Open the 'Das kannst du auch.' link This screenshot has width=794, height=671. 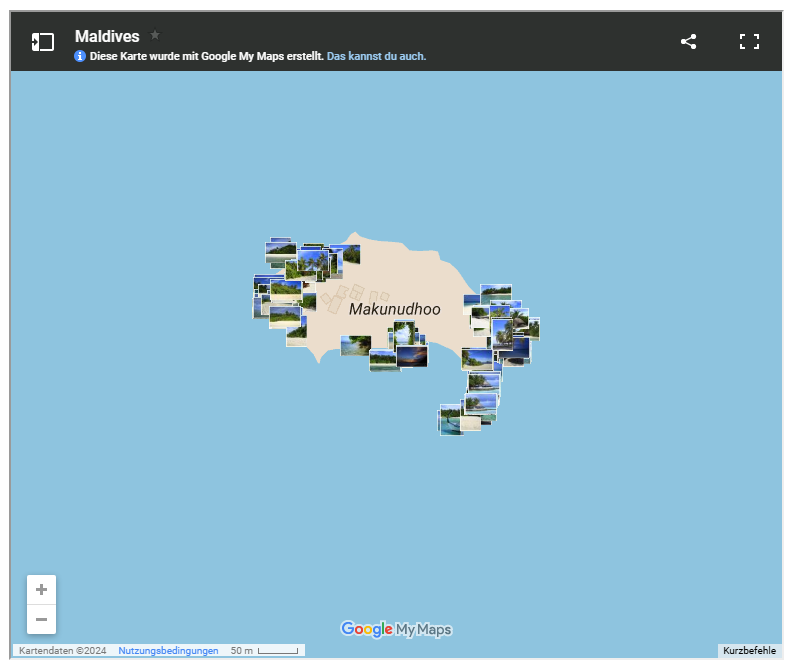[x=376, y=57]
